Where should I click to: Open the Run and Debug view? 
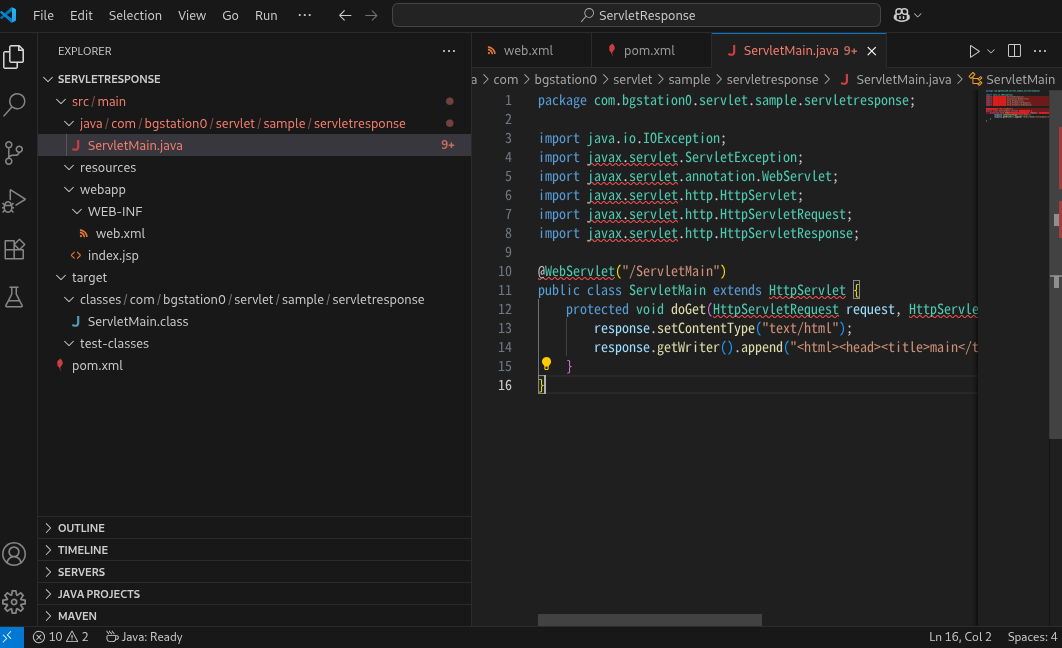(14, 200)
